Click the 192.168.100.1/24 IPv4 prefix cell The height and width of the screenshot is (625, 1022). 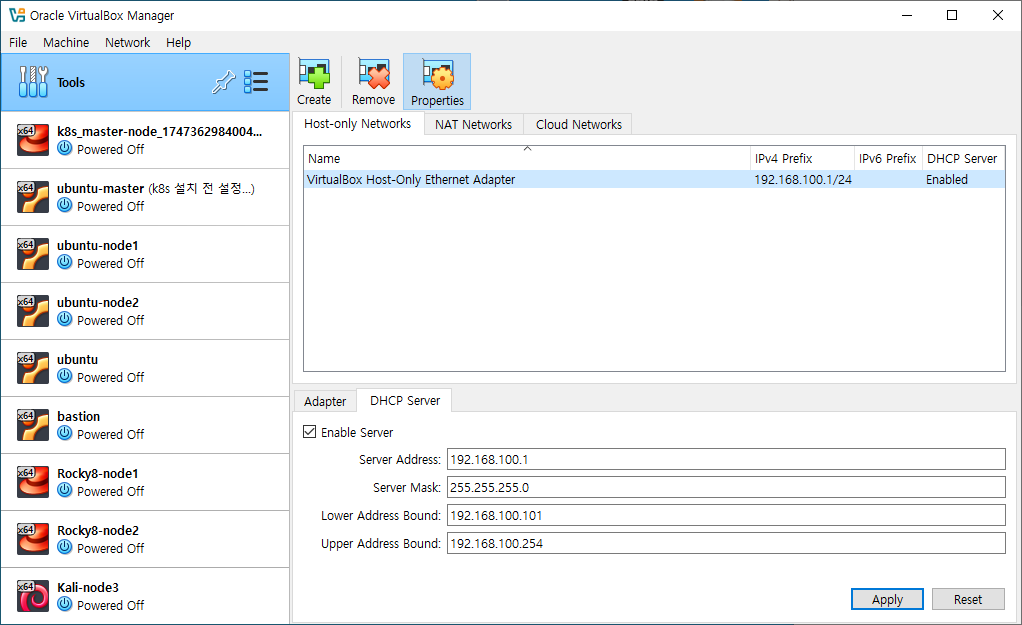coord(803,179)
